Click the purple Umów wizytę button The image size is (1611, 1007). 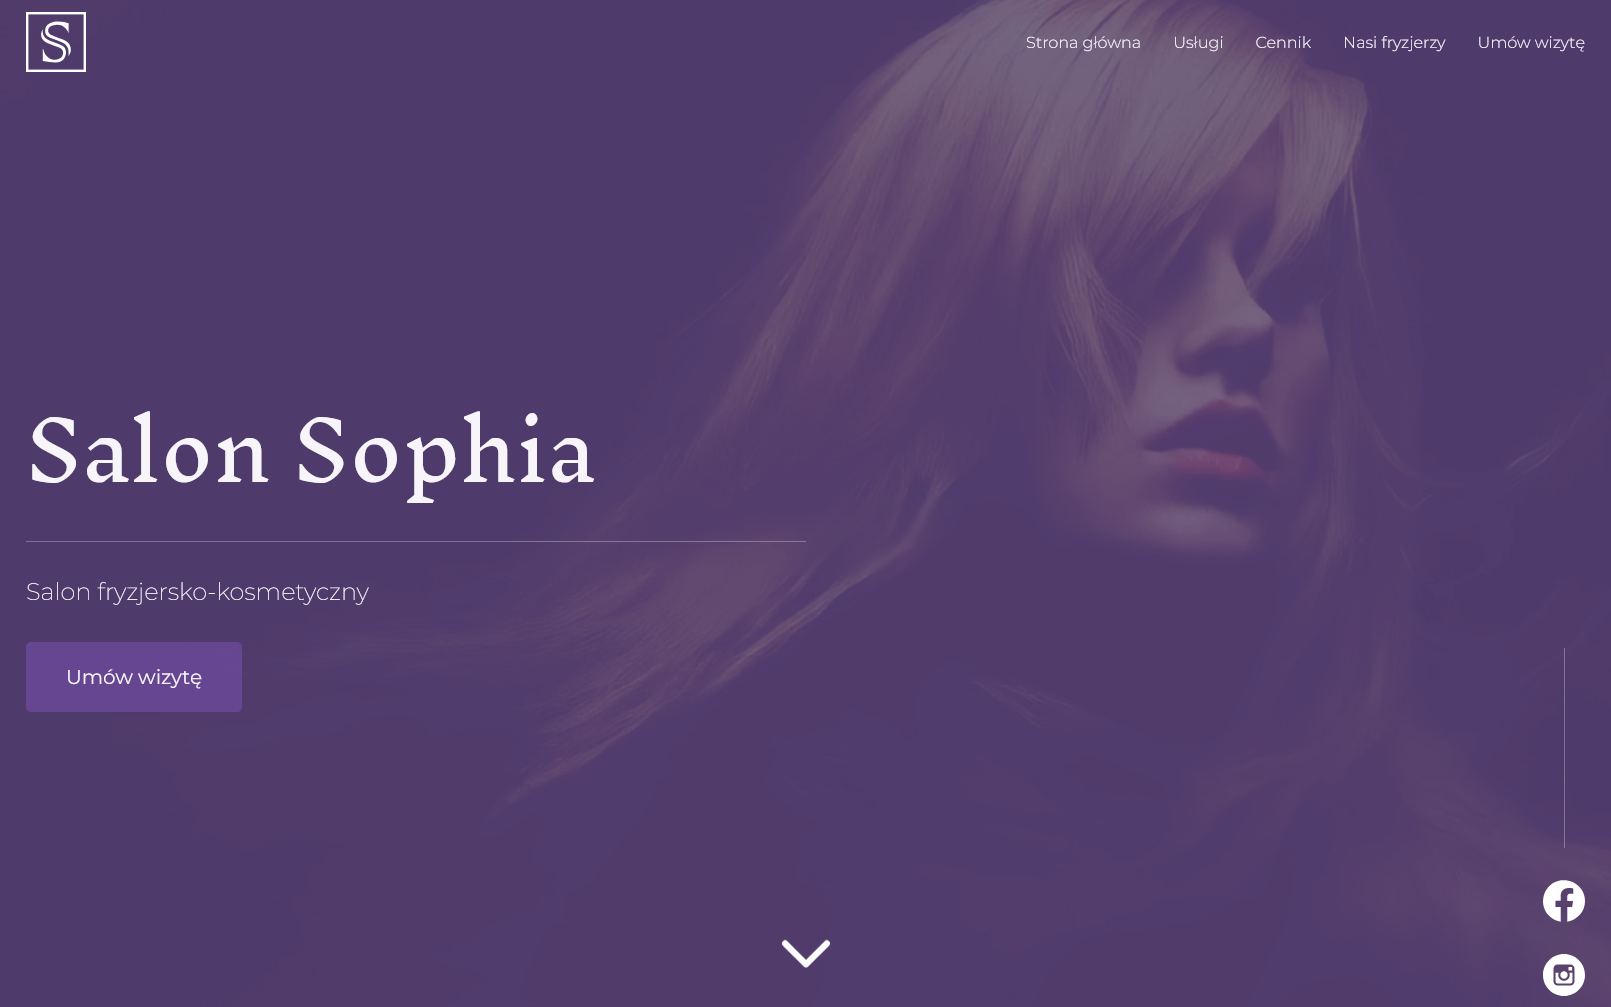click(134, 677)
